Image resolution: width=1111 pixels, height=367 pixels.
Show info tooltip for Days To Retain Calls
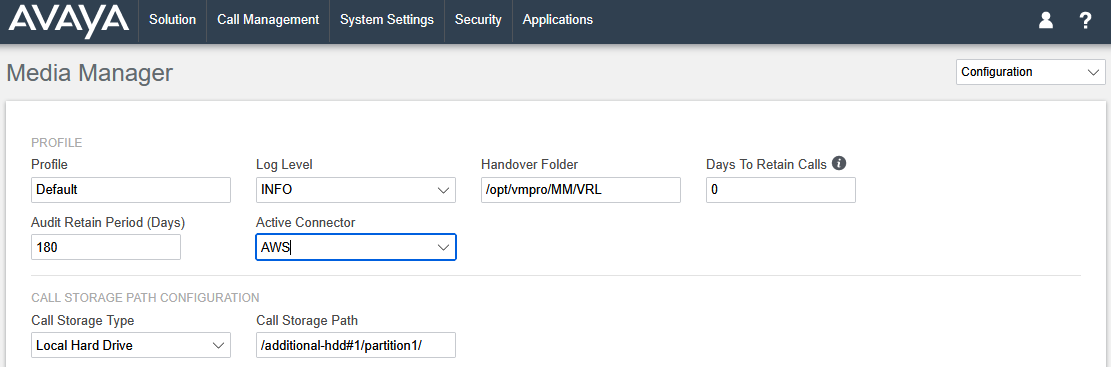(839, 164)
